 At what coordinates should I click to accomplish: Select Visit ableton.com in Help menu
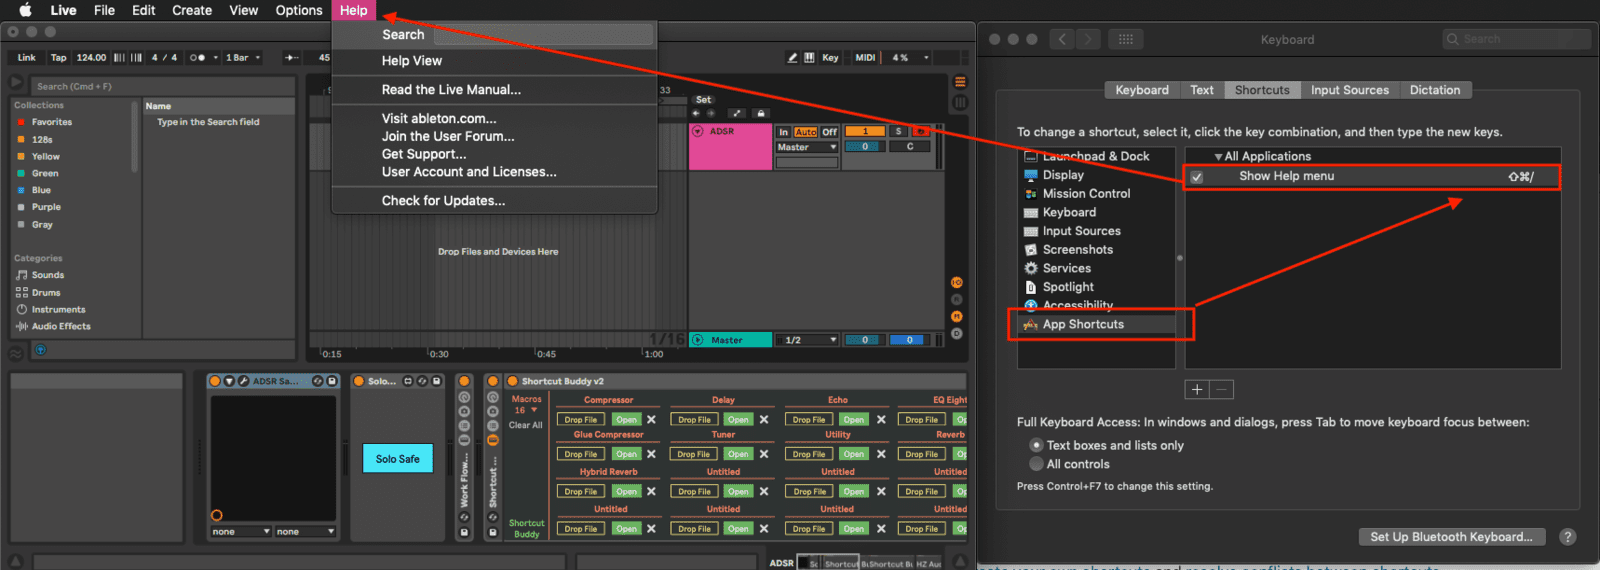click(x=439, y=118)
